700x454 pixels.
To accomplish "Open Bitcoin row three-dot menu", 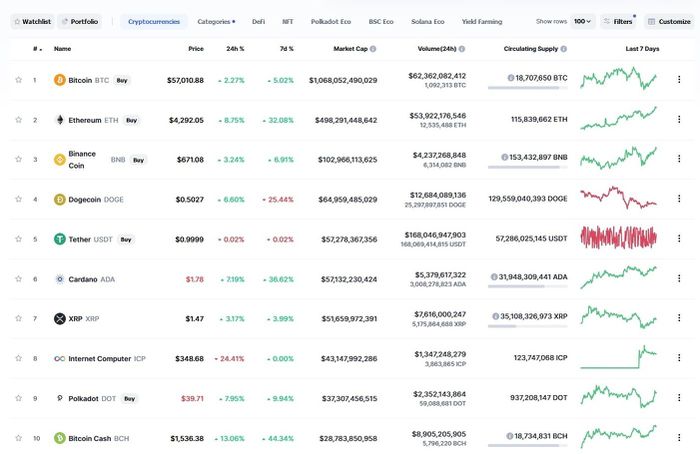I will point(679,79).
